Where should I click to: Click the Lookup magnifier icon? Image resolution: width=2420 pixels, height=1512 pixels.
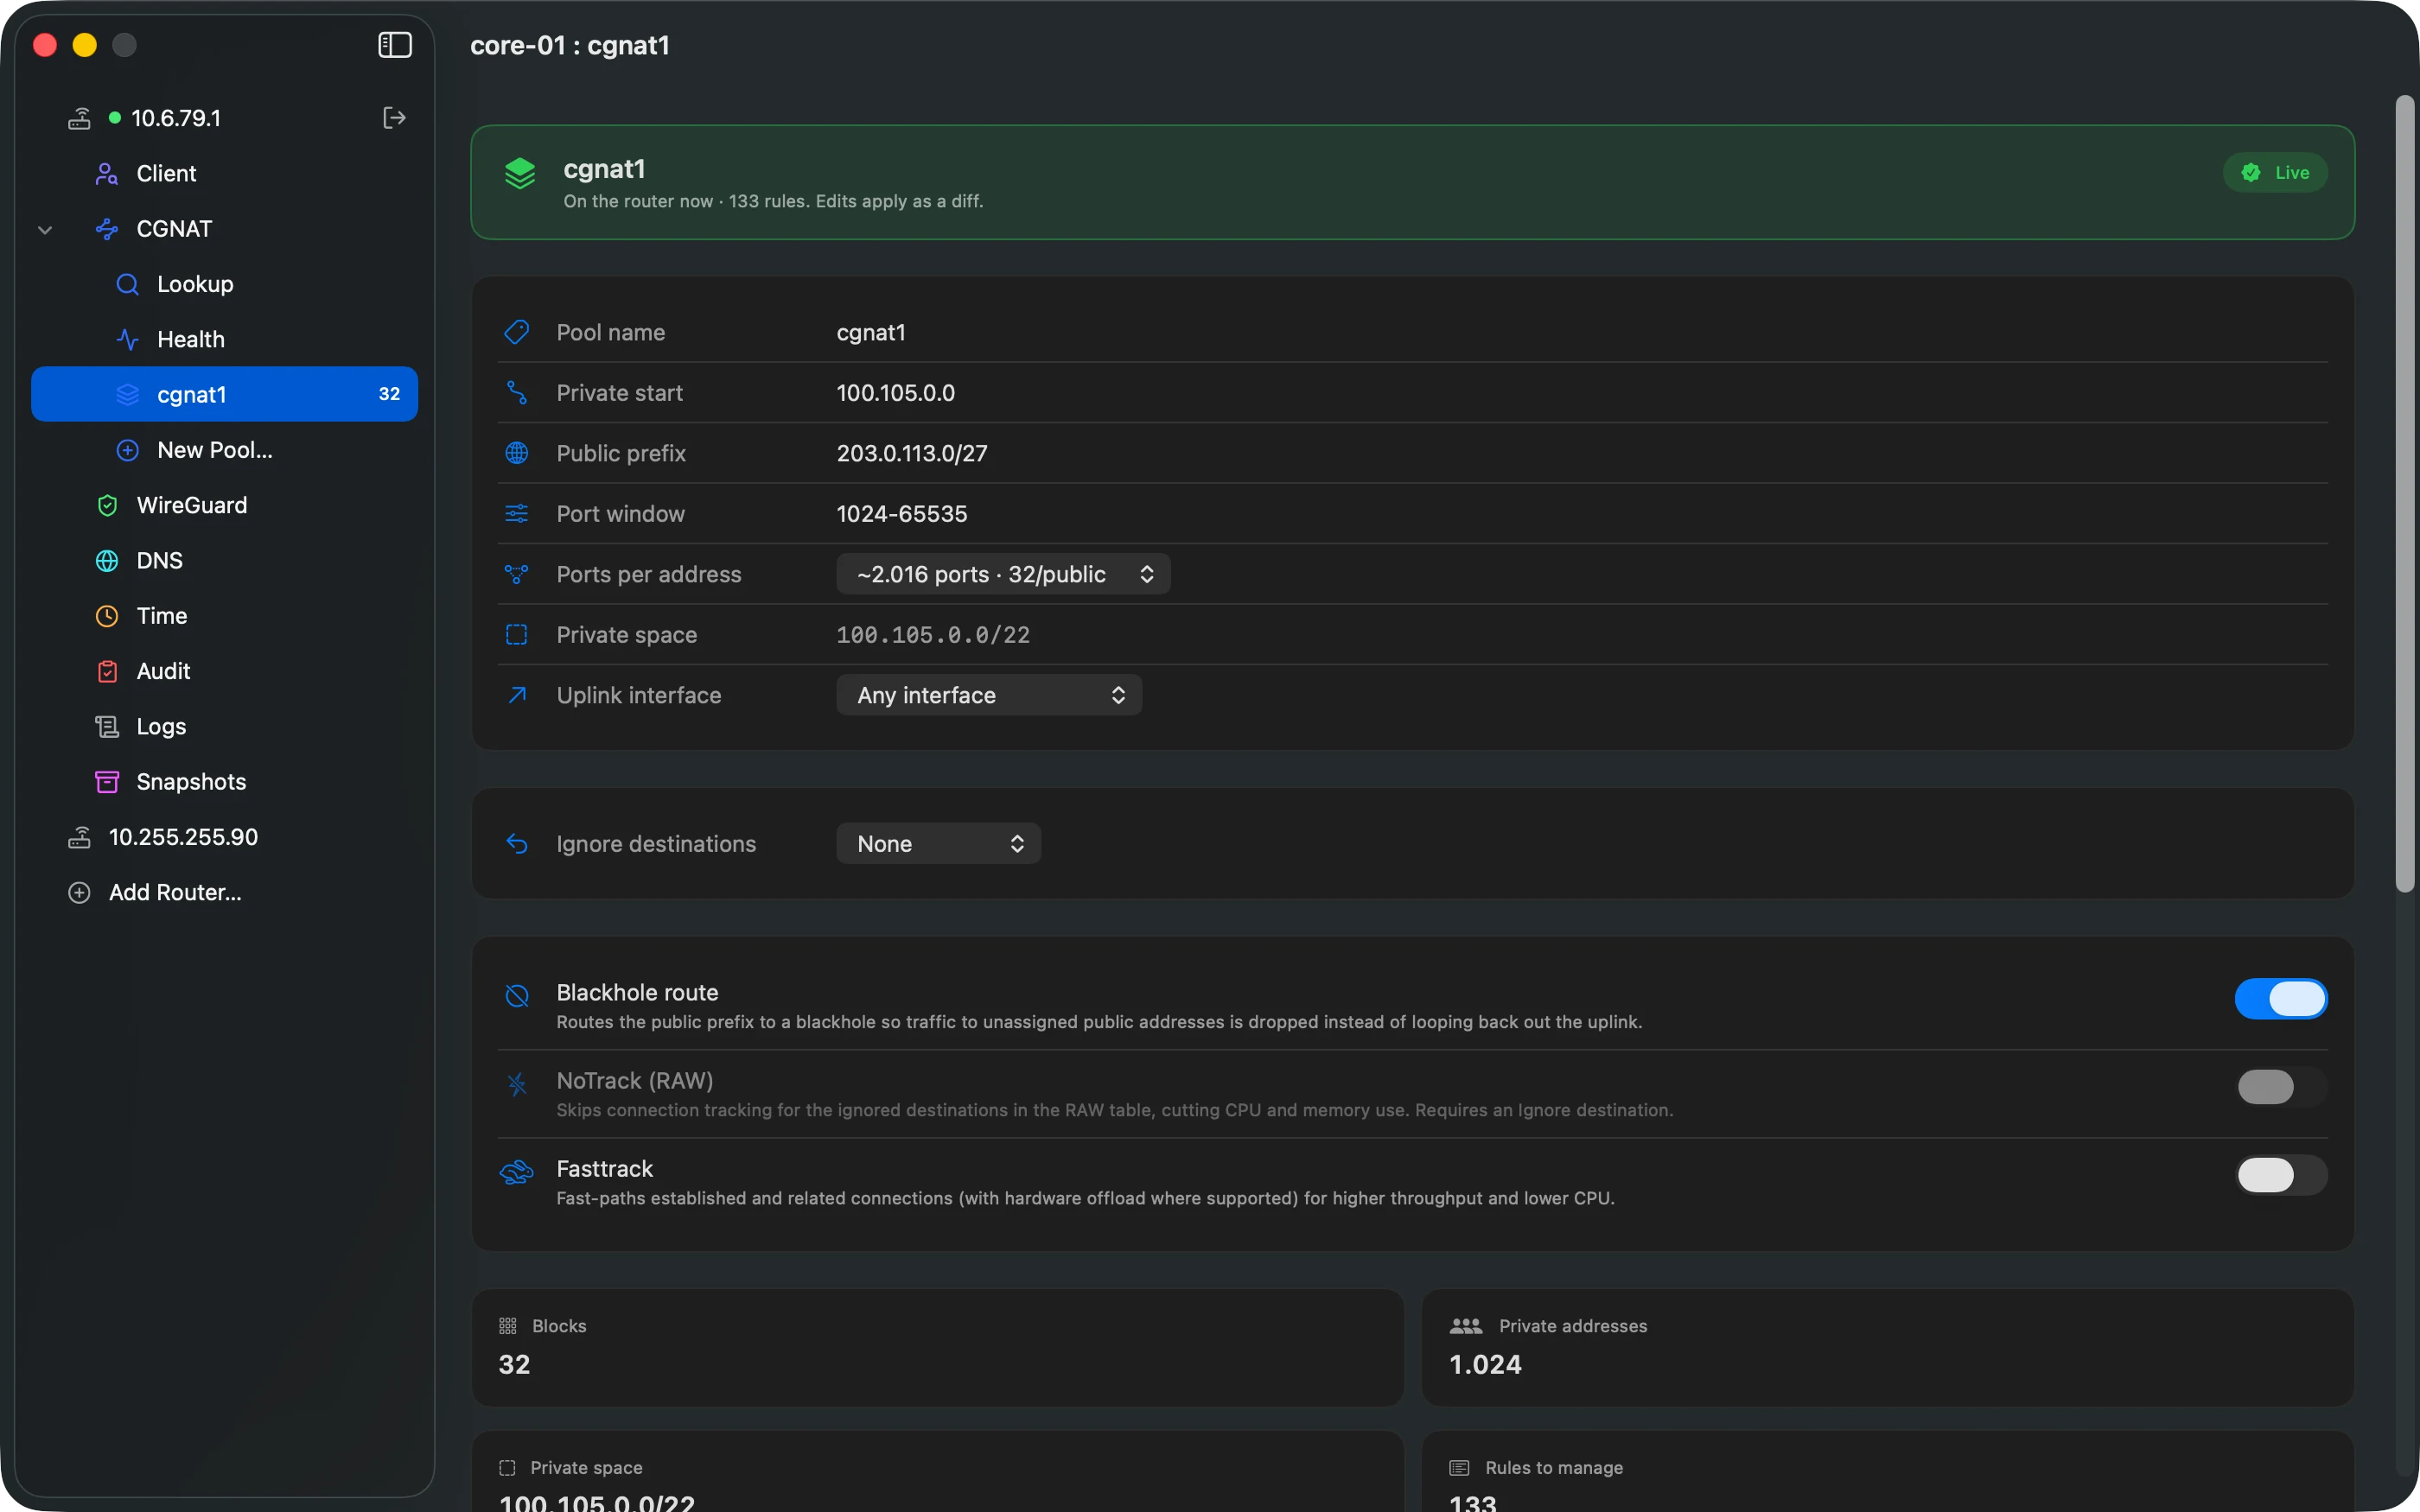127,284
